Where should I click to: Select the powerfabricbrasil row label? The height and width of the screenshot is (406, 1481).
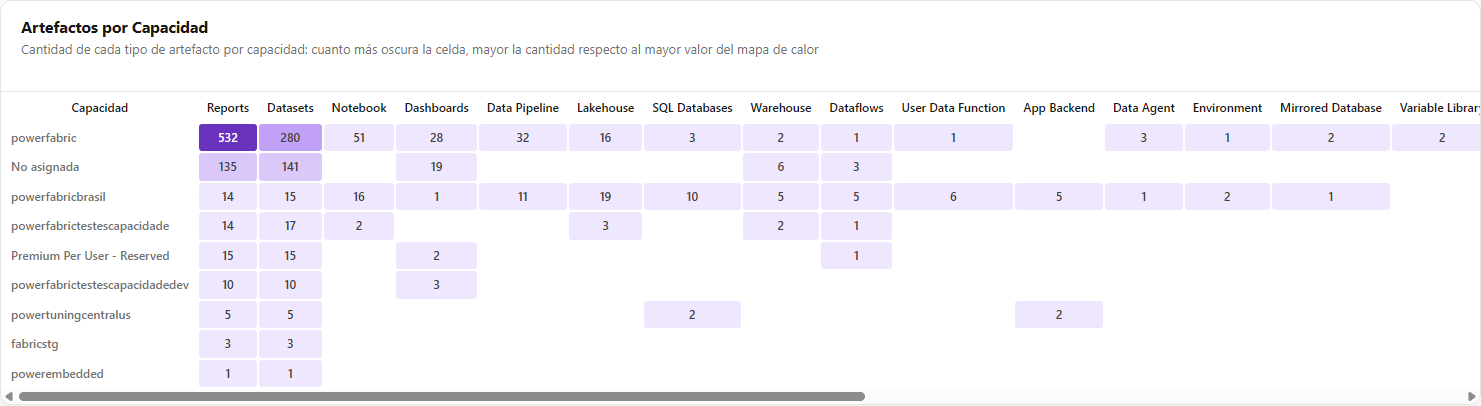(60, 197)
